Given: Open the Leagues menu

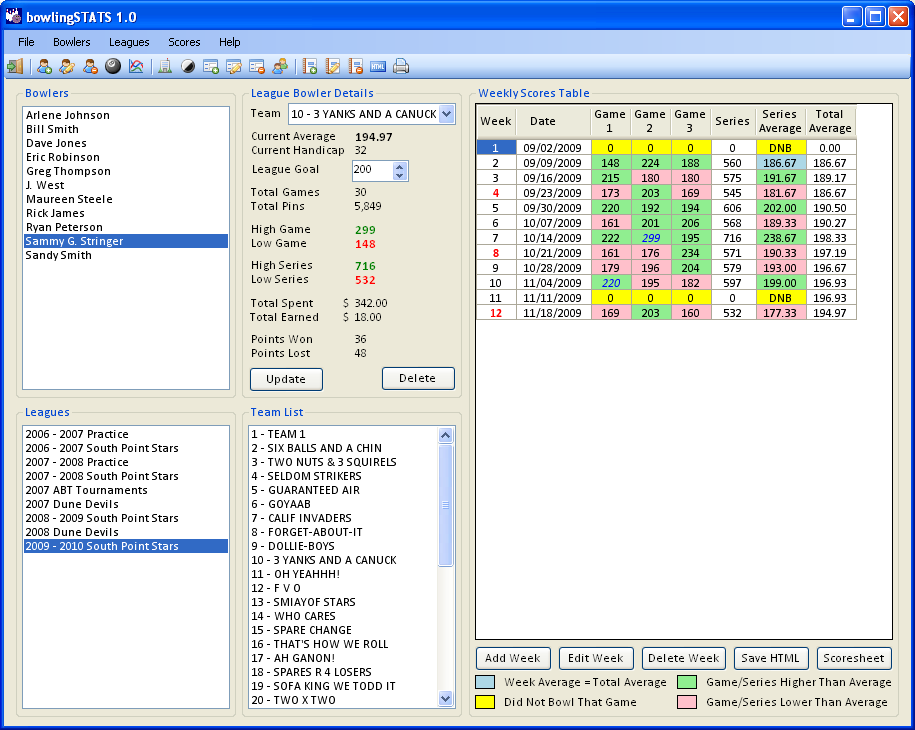Looking at the screenshot, I should 129,42.
